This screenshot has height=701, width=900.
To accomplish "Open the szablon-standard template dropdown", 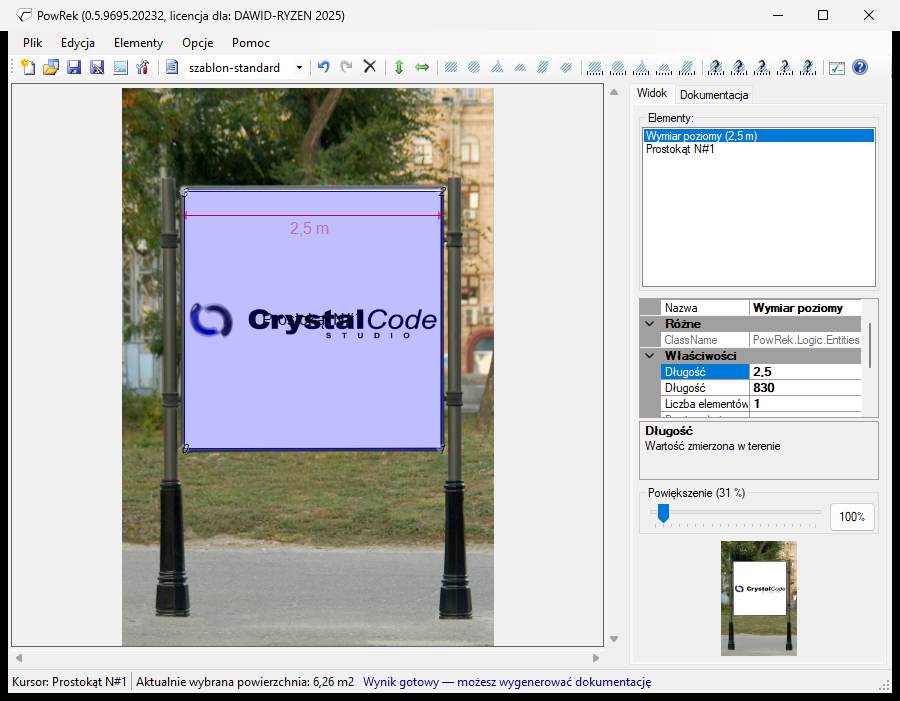I will pyautogui.click(x=299, y=68).
